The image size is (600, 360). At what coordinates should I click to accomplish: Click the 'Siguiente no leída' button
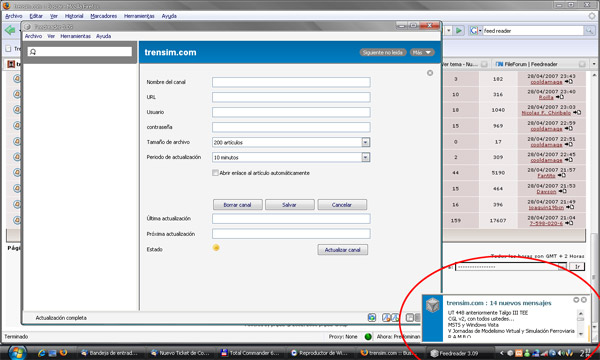(x=382, y=52)
